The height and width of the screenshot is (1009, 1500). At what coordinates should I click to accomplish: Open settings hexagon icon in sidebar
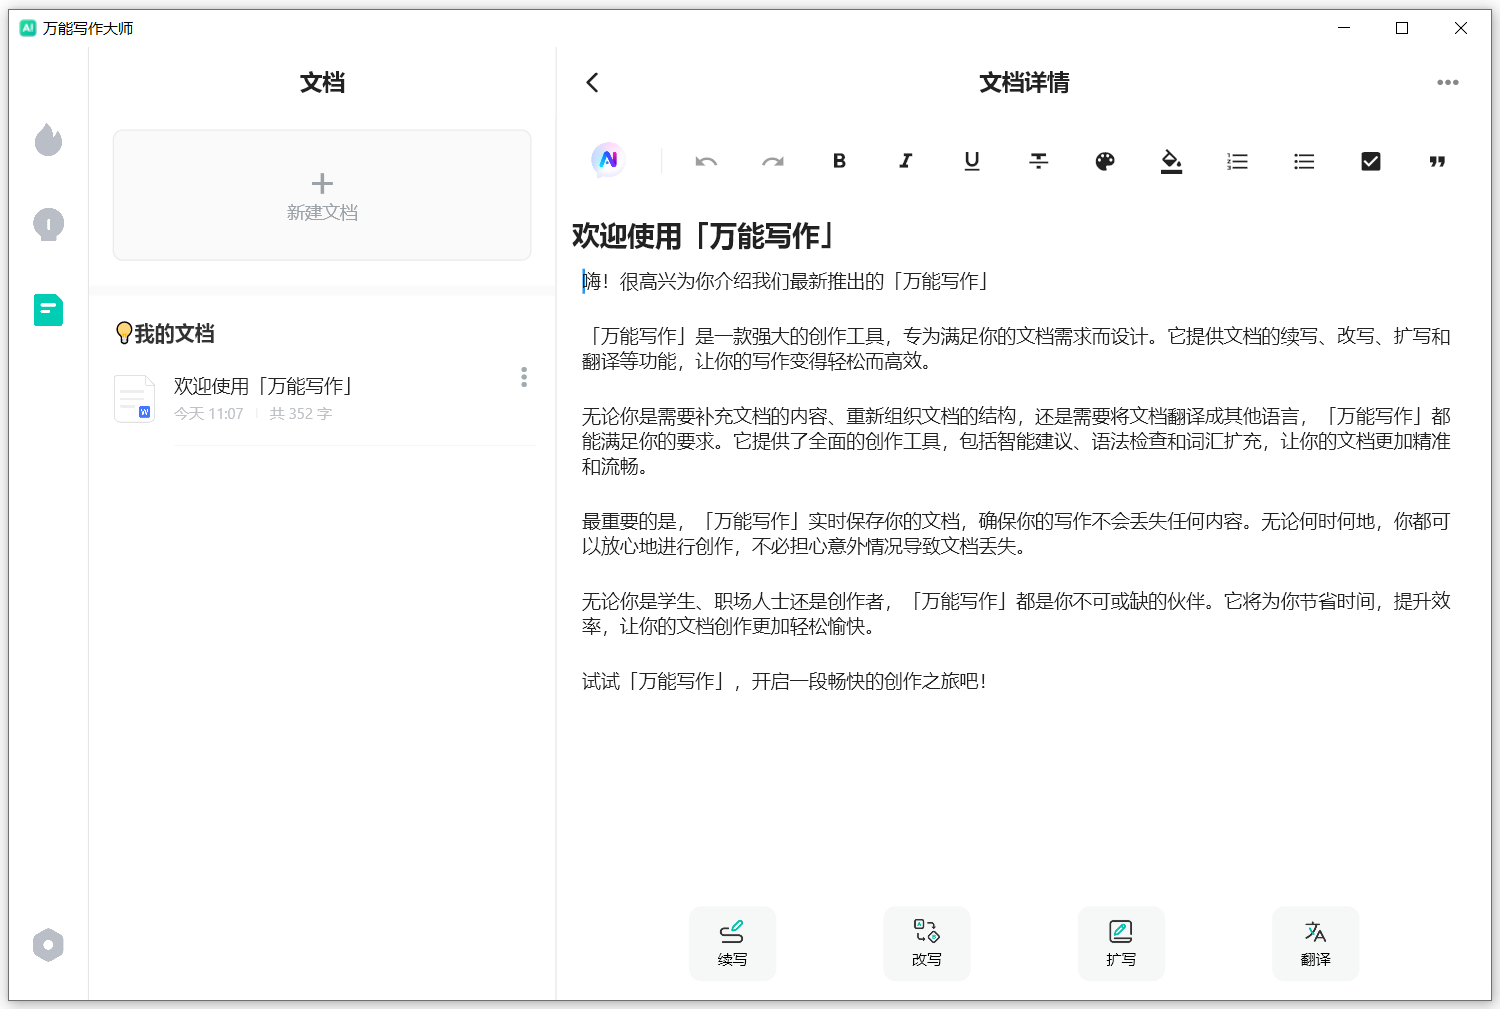48,945
